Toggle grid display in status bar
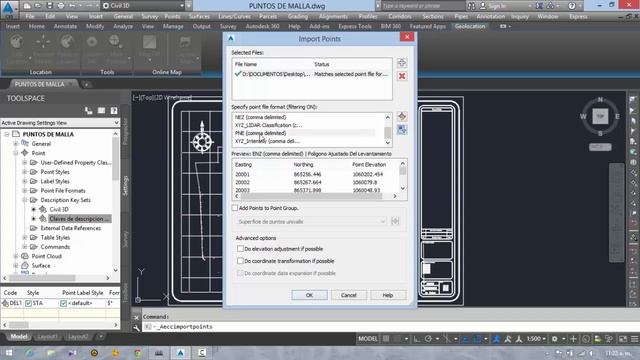The image size is (640, 360). click(386, 339)
